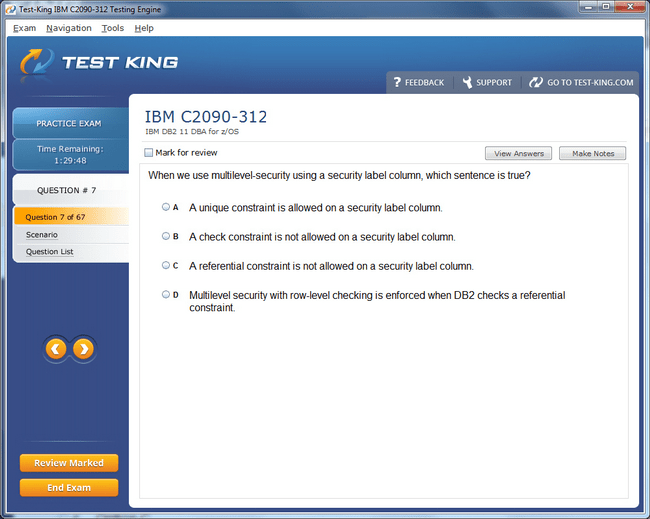The width and height of the screenshot is (650, 519).
Task: Select answer D radio button
Action: coord(166,294)
